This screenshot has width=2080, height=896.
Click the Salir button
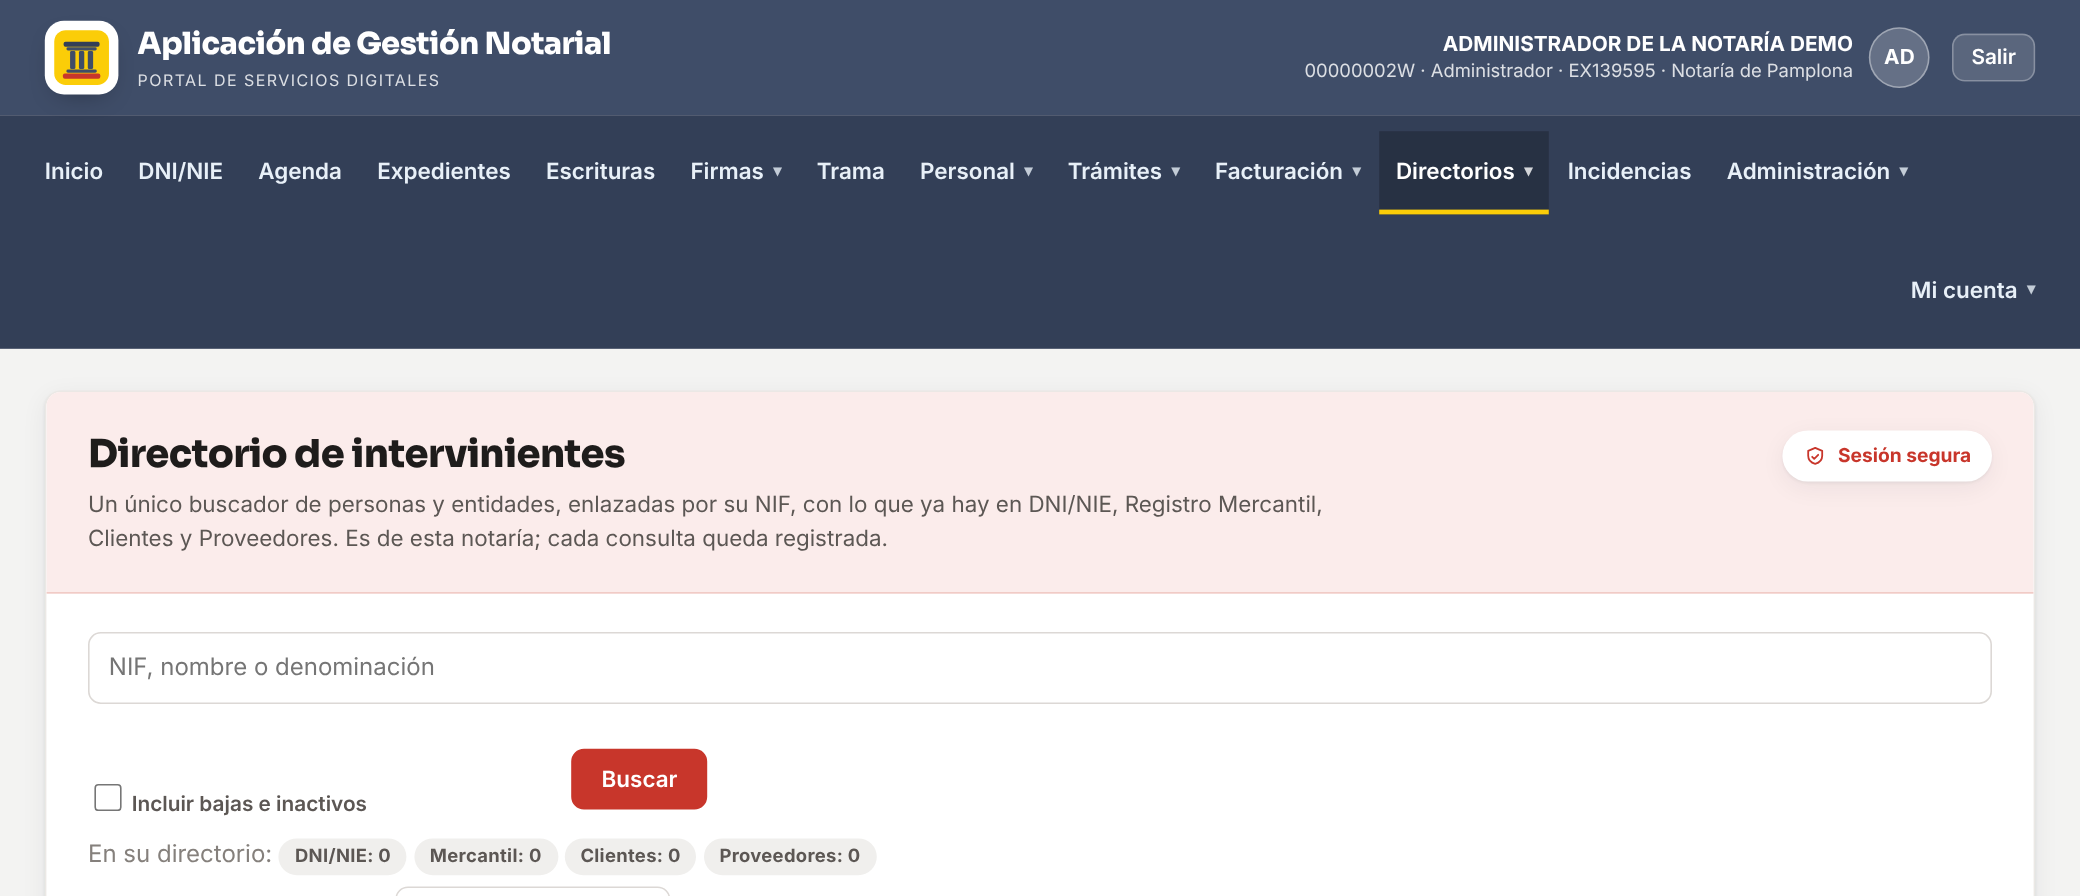pos(1993,57)
